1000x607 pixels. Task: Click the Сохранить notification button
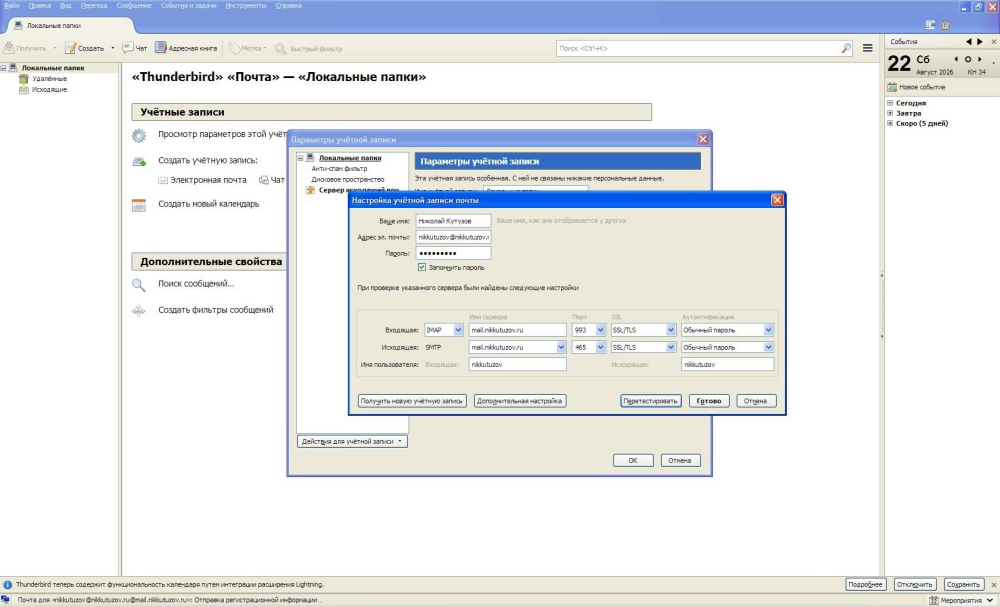[963, 584]
